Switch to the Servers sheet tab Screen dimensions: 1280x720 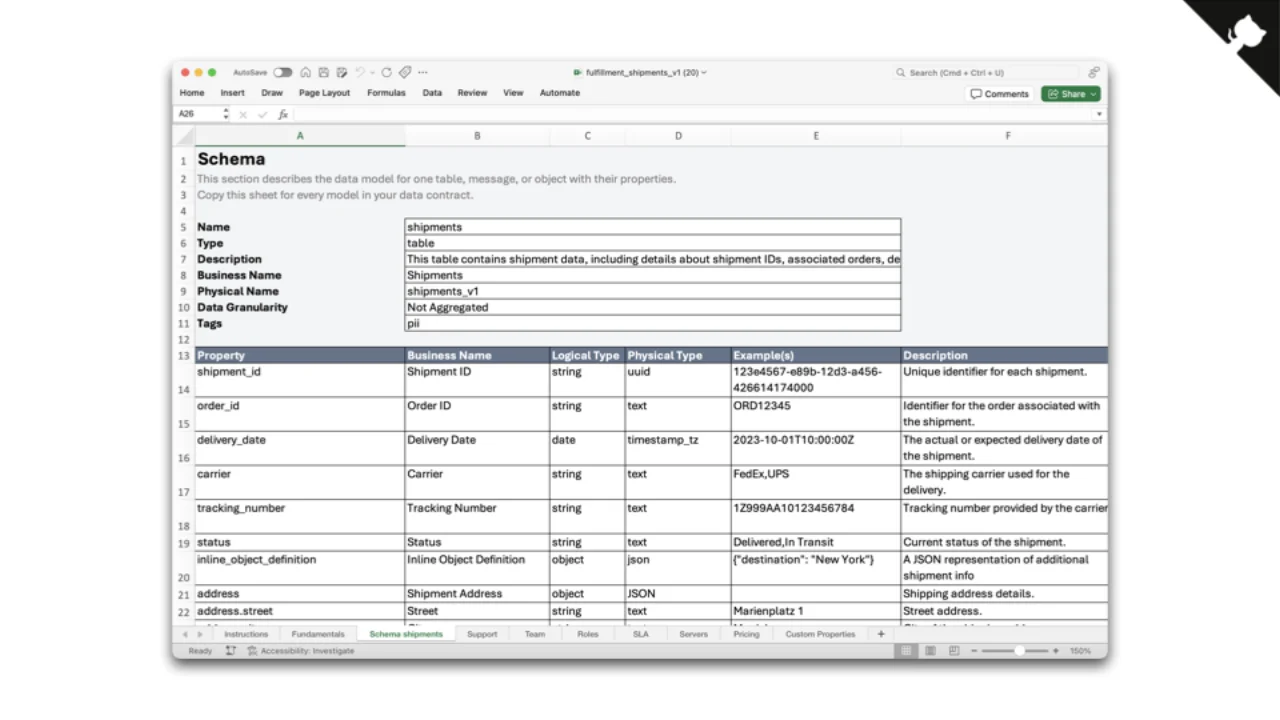coord(693,634)
